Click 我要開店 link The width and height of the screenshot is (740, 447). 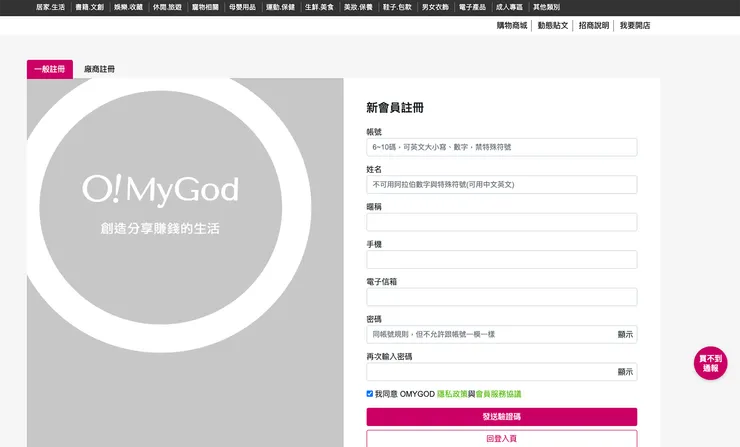point(635,25)
